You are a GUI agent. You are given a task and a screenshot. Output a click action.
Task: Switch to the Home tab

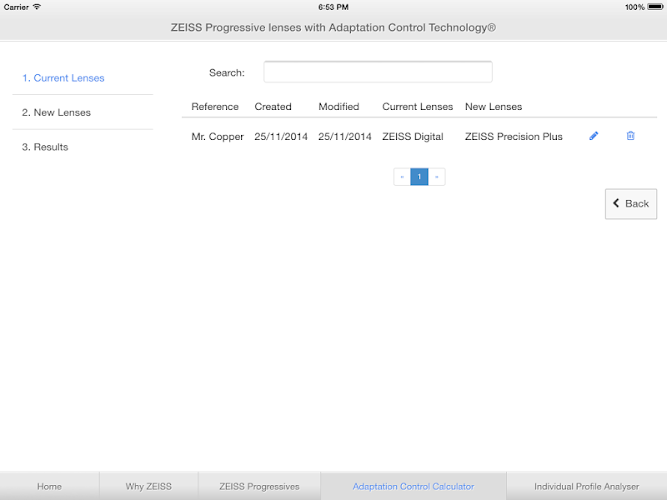(49, 486)
